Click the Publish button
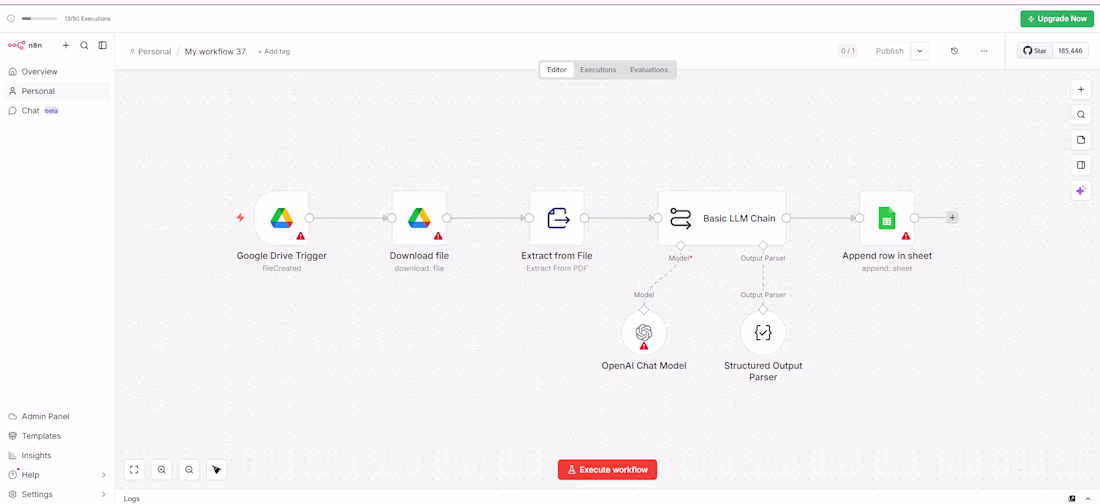Viewport: 1100px width, 504px height. [890, 51]
